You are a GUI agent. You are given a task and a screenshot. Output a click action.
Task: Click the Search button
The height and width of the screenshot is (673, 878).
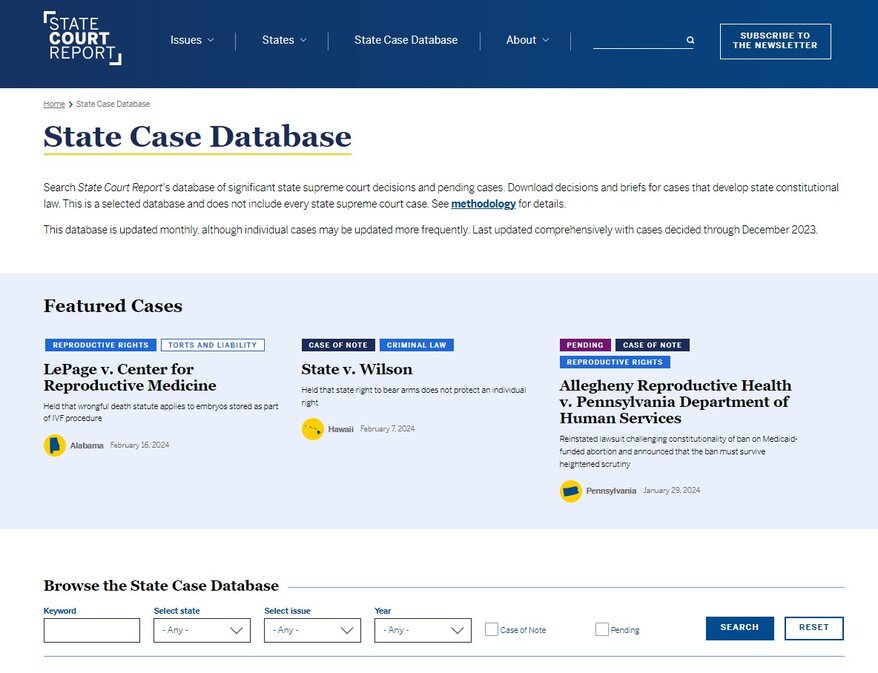pos(739,628)
